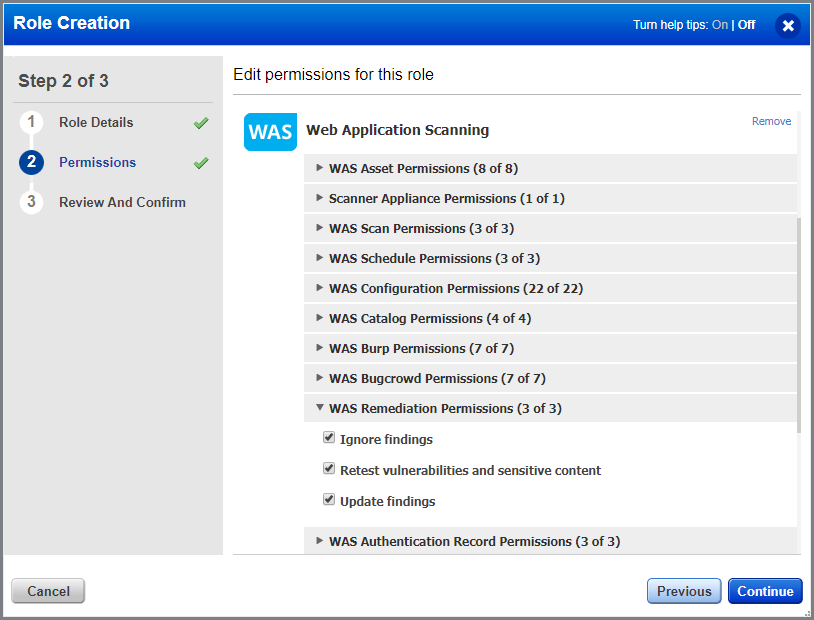Click the Previous button
The image size is (814, 620).
tap(684, 591)
